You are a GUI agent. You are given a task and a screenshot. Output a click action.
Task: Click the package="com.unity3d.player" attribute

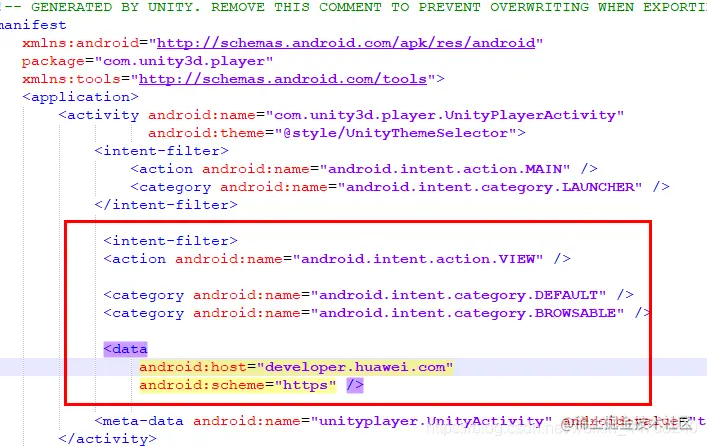pos(147,61)
